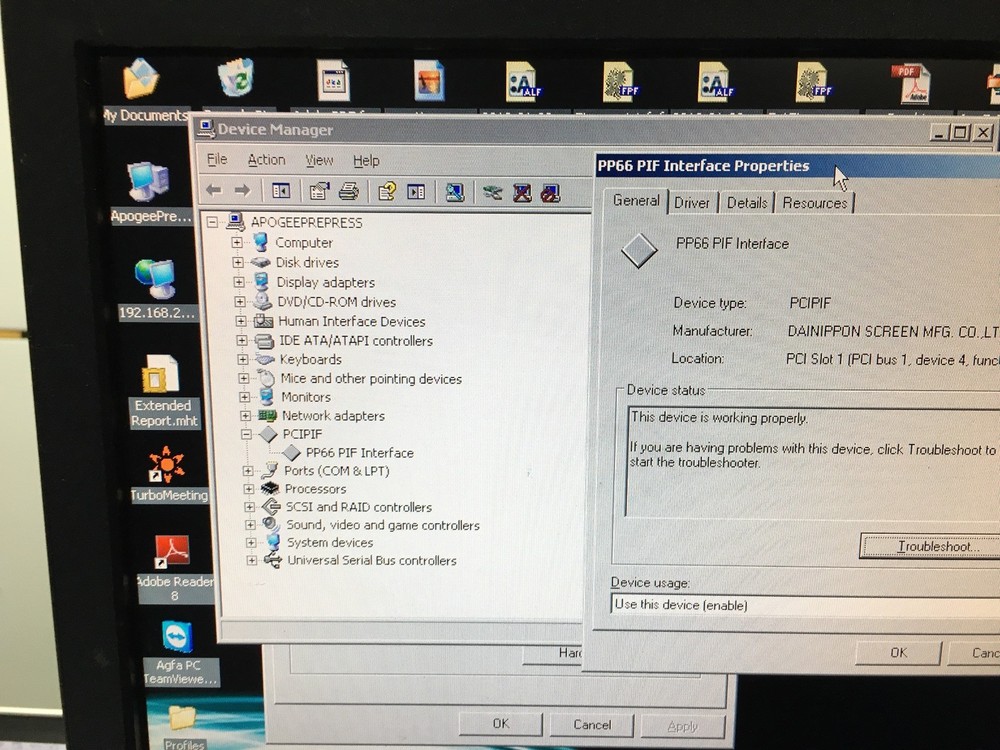The width and height of the screenshot is (1000, 750).
Task: Expand the Universal Serial Bus controllers node
Action: (x=251, y=561)
